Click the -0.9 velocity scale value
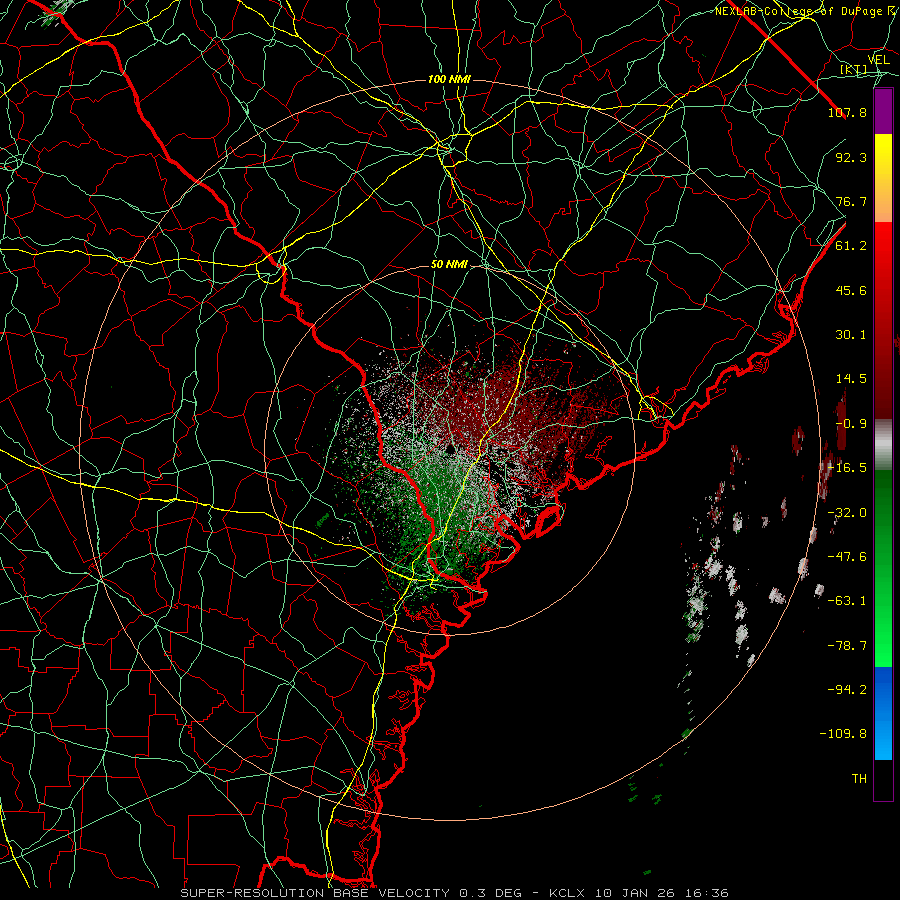The height and width of the screenshot is (900, 900). tap(851, 424)
